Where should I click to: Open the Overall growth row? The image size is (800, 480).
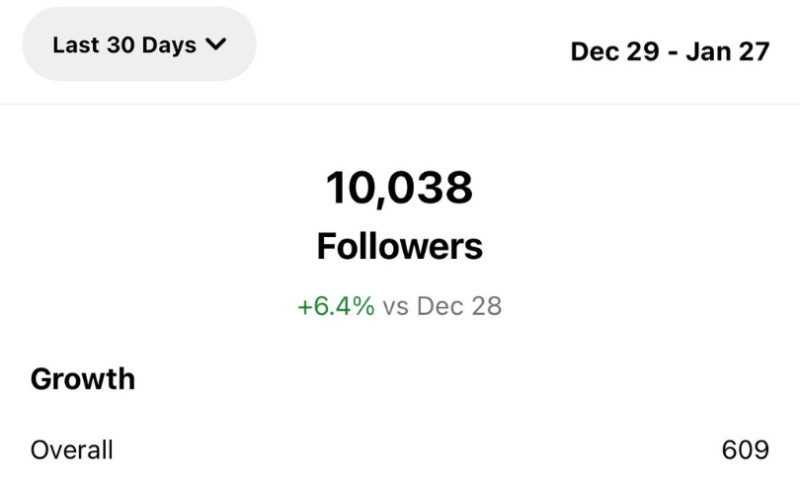coord(72,450)
